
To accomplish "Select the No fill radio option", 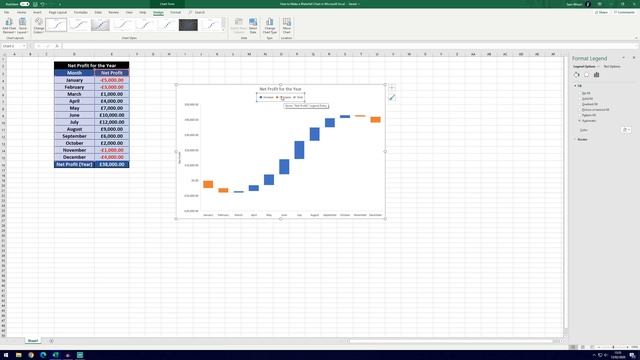I will (x=580, y=93).
